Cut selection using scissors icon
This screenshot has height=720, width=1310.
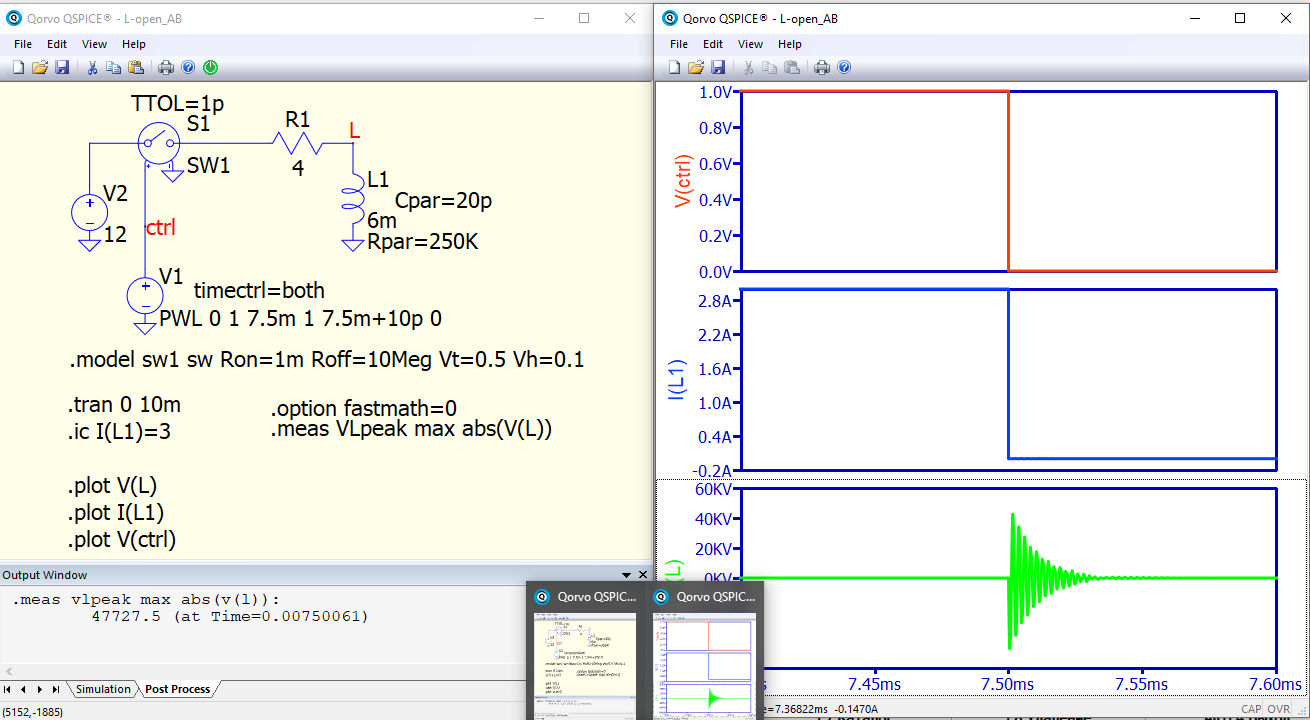(92, 68)
